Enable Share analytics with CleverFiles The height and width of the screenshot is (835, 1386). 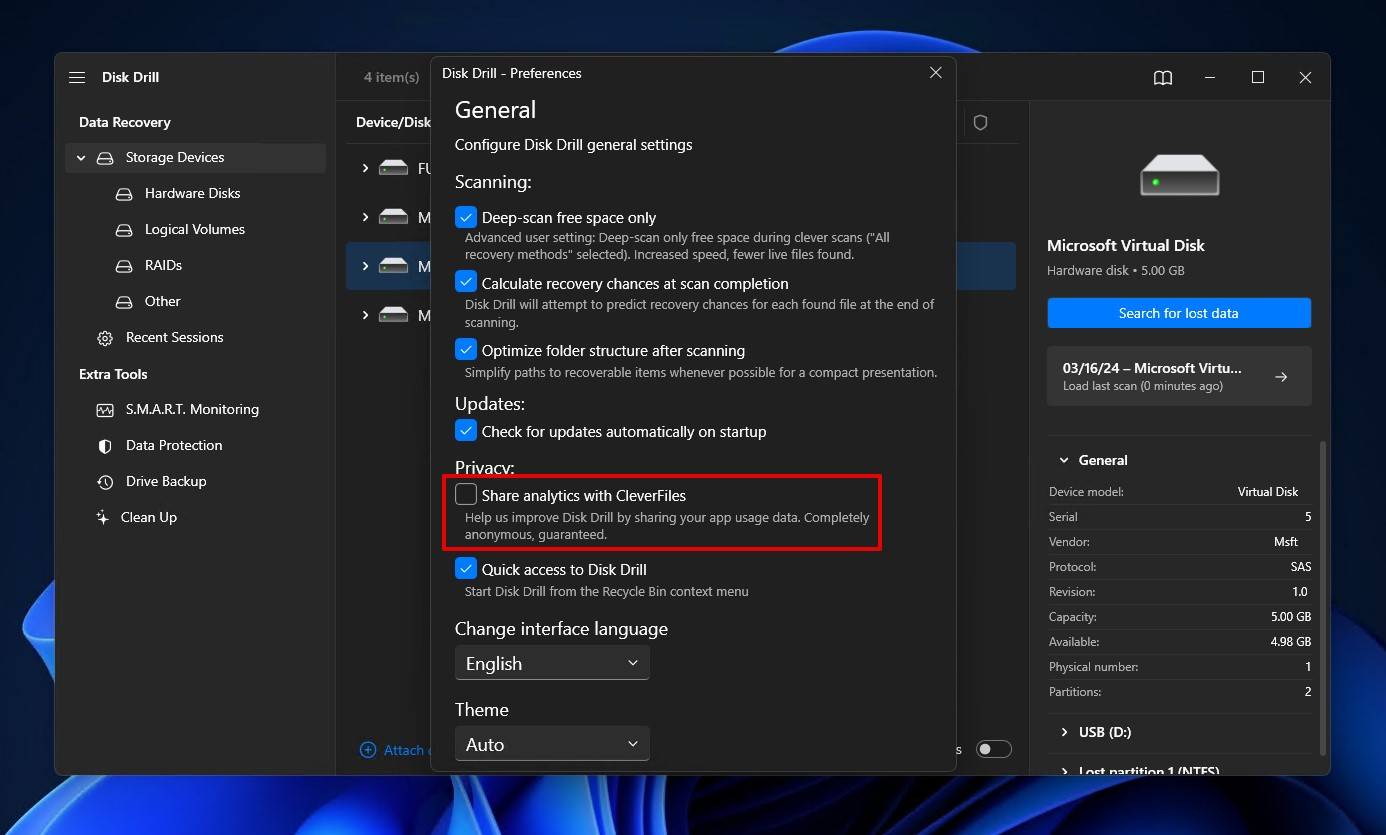click(x=466, y=494)
